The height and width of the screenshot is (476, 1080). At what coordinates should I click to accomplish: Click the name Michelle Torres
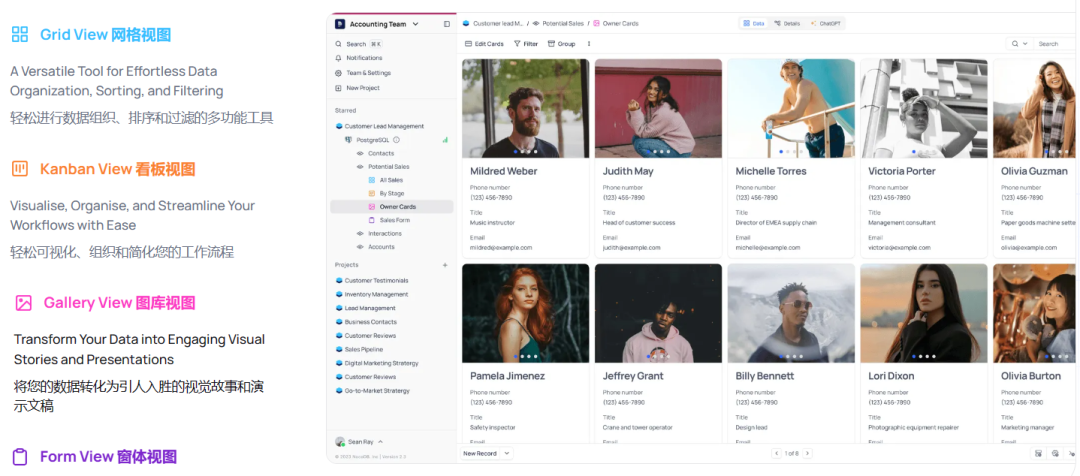(x=771, y=171)
